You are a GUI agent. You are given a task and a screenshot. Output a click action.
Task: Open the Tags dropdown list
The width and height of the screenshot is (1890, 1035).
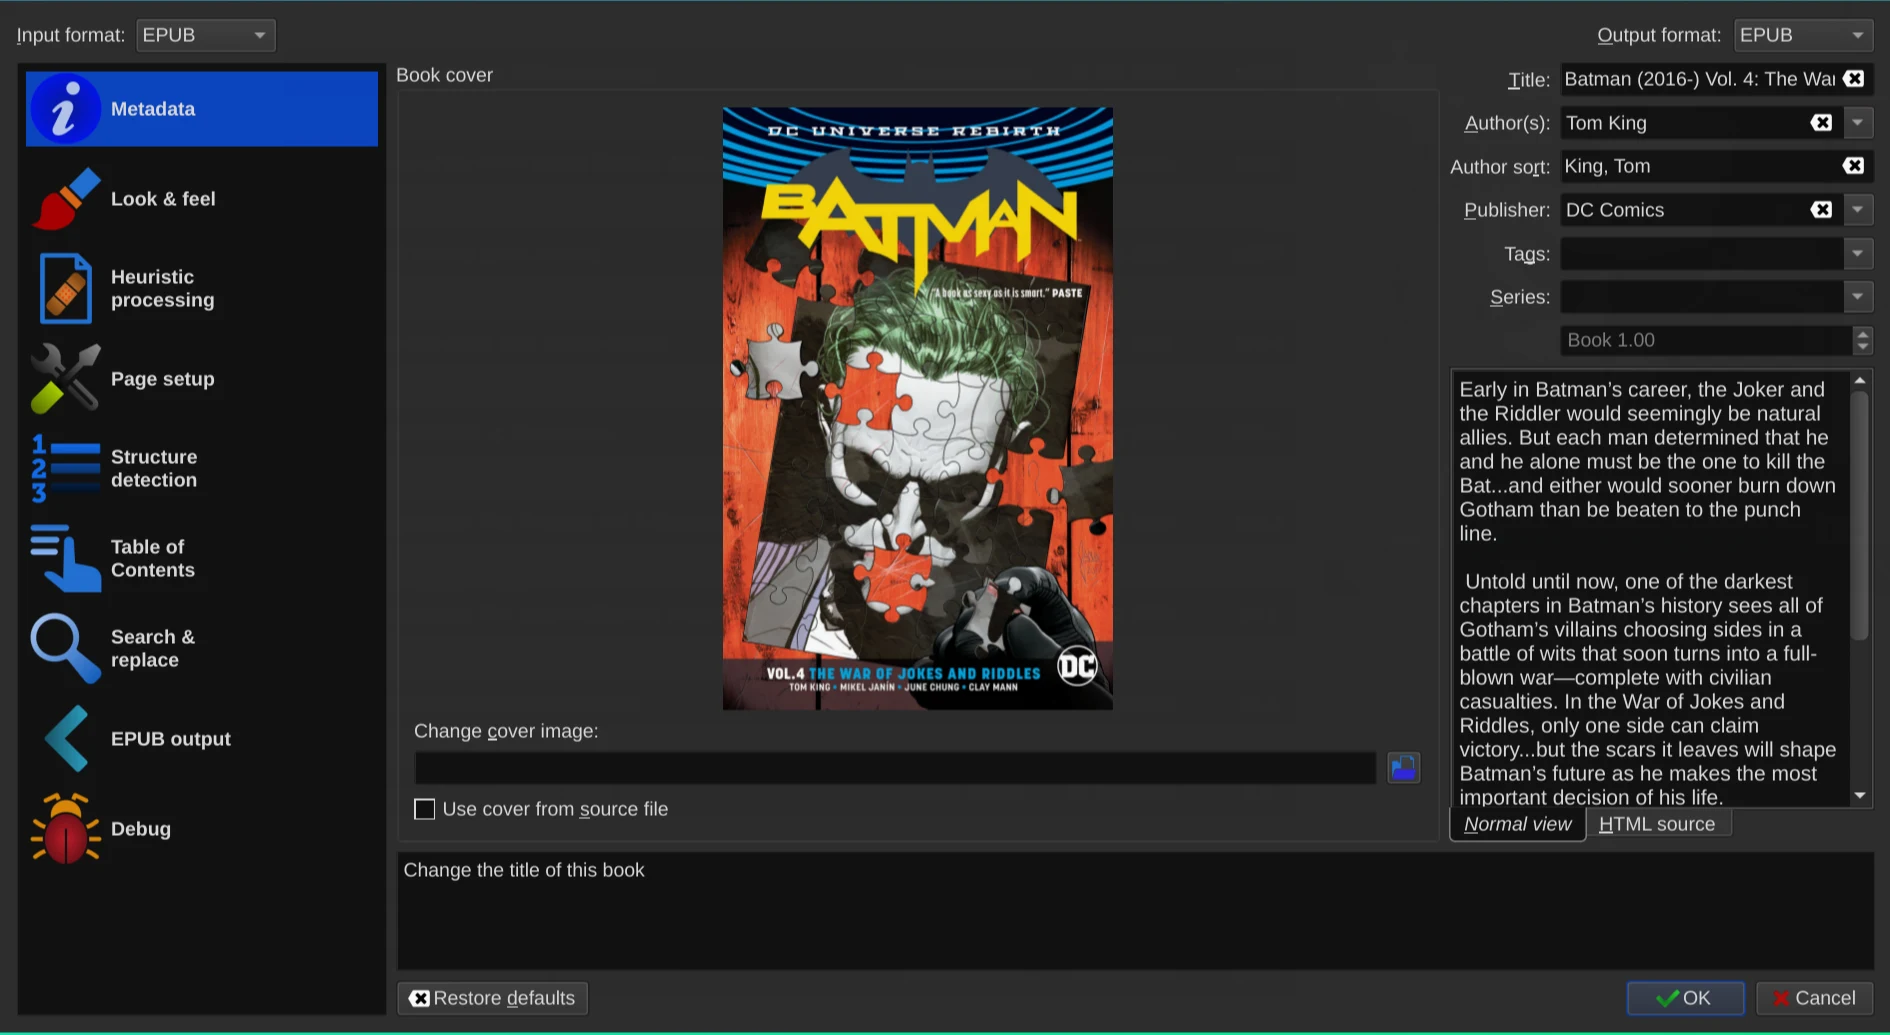[1858, 254]
